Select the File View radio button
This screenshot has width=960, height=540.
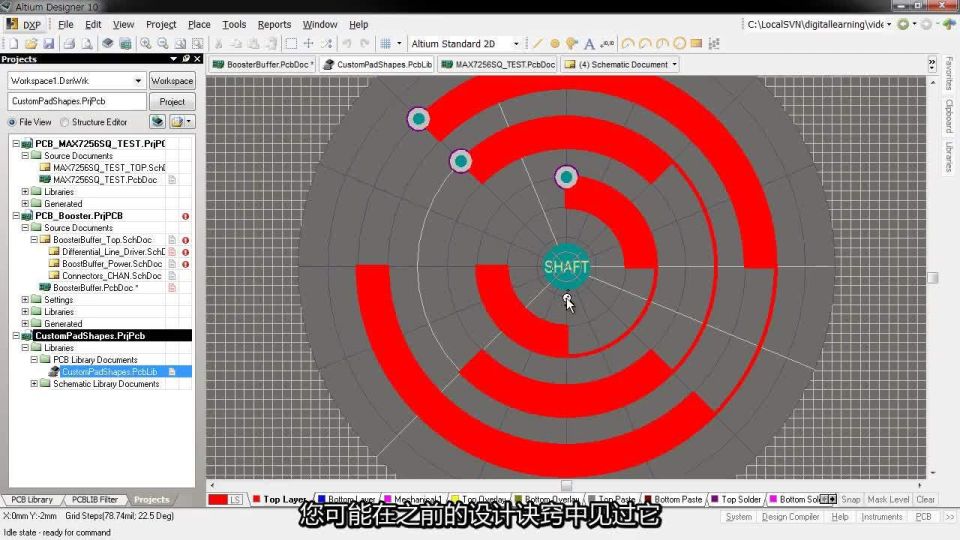(12, 122)
